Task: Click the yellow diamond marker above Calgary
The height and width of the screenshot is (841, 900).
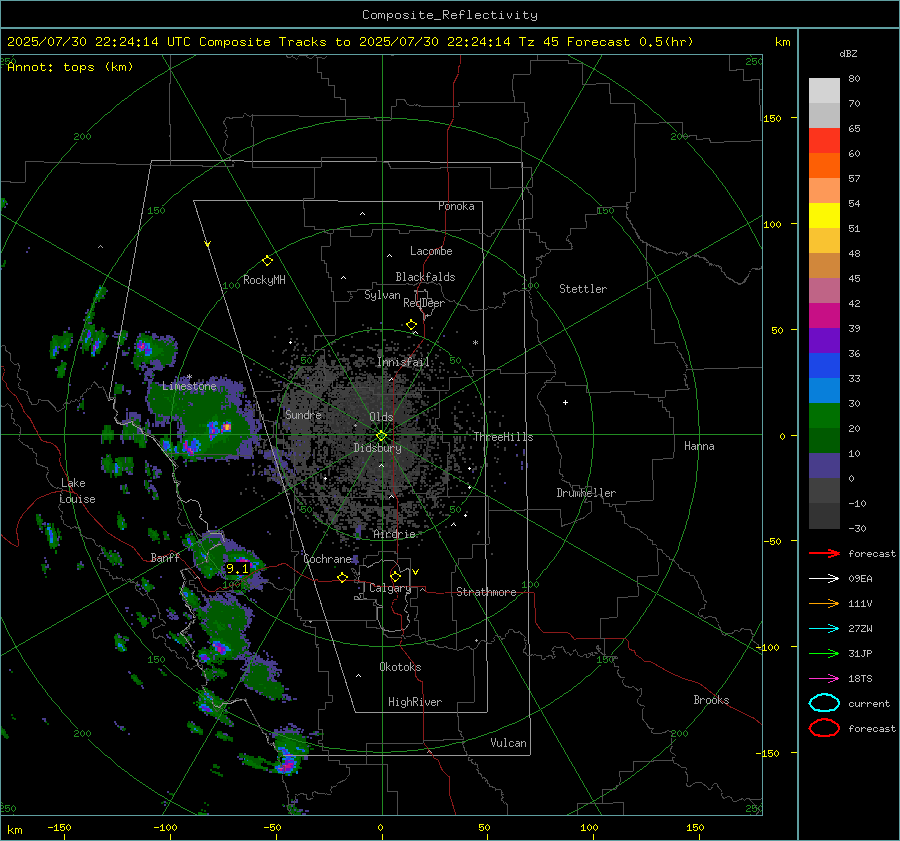Action: [395, 576]
